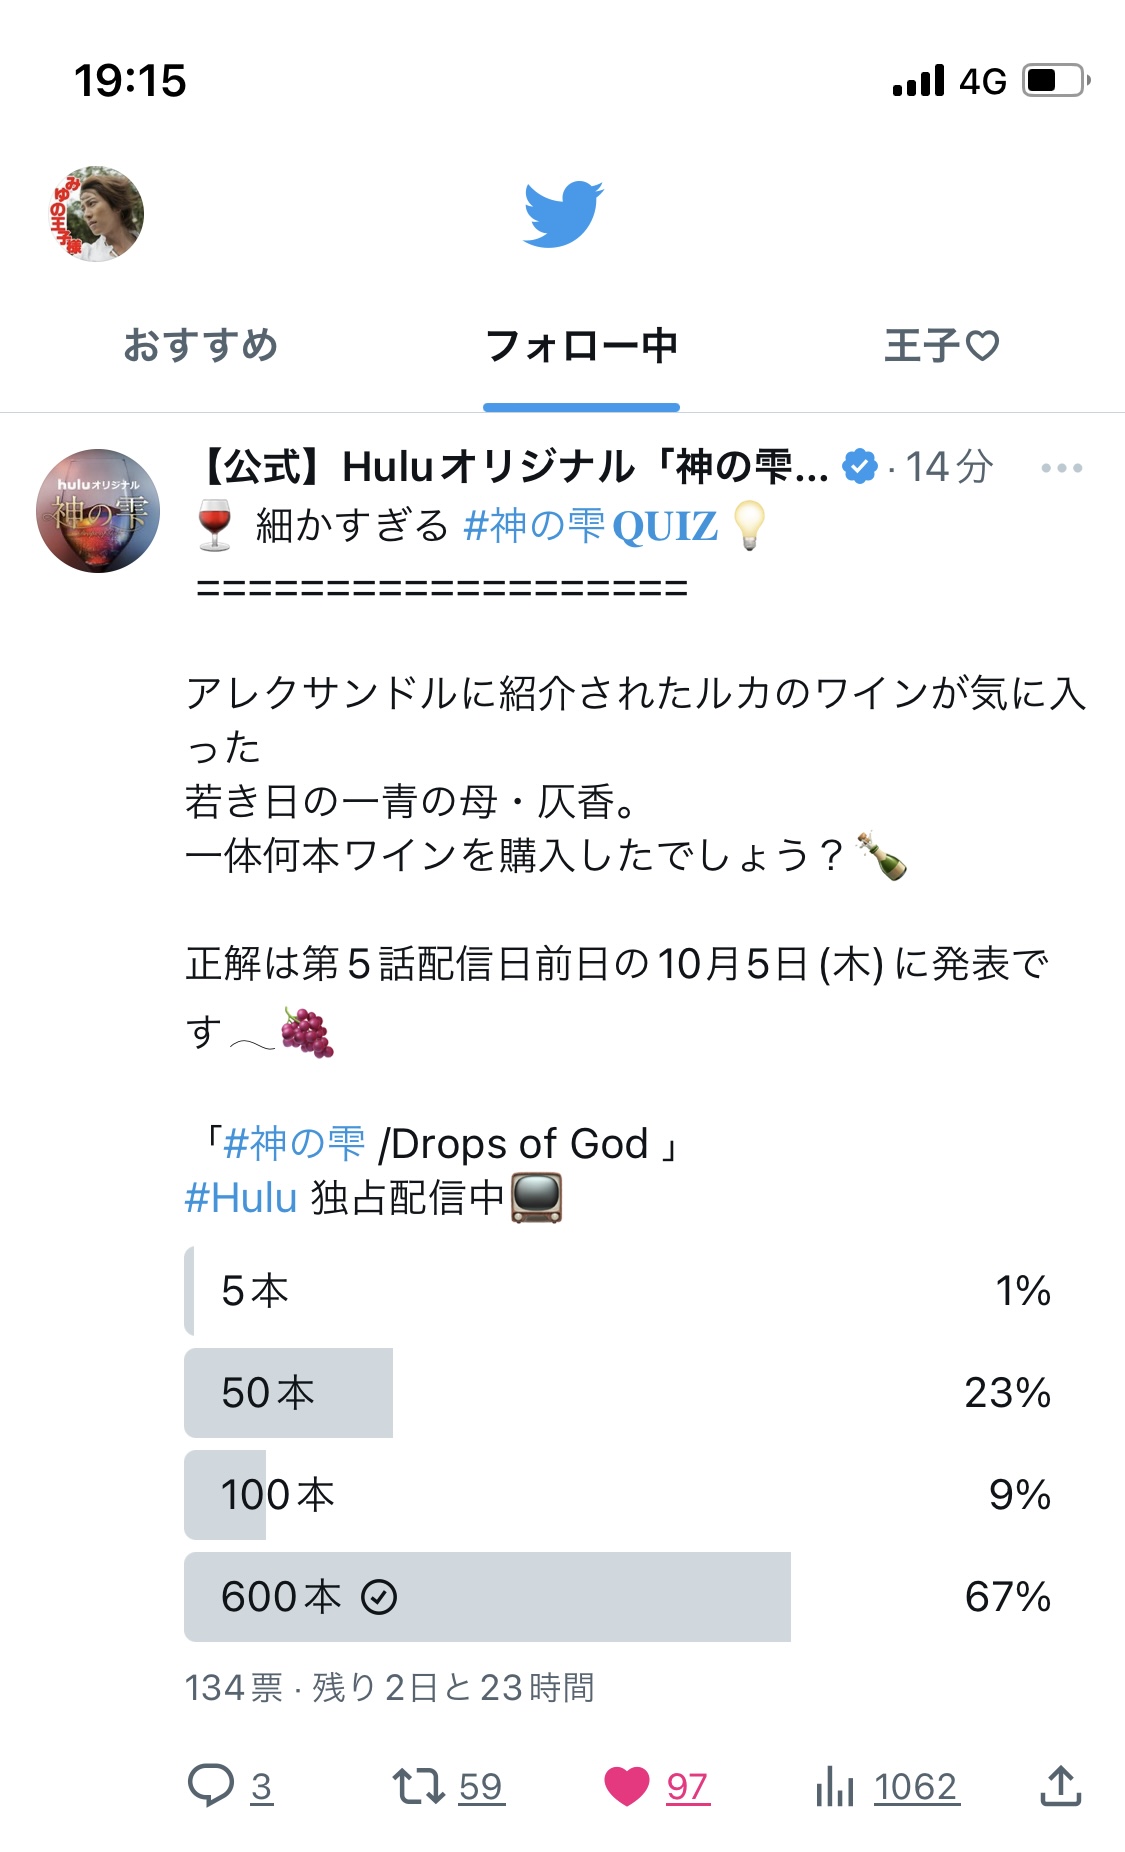Tap the share upload icon

(x=1061, y=1785)
